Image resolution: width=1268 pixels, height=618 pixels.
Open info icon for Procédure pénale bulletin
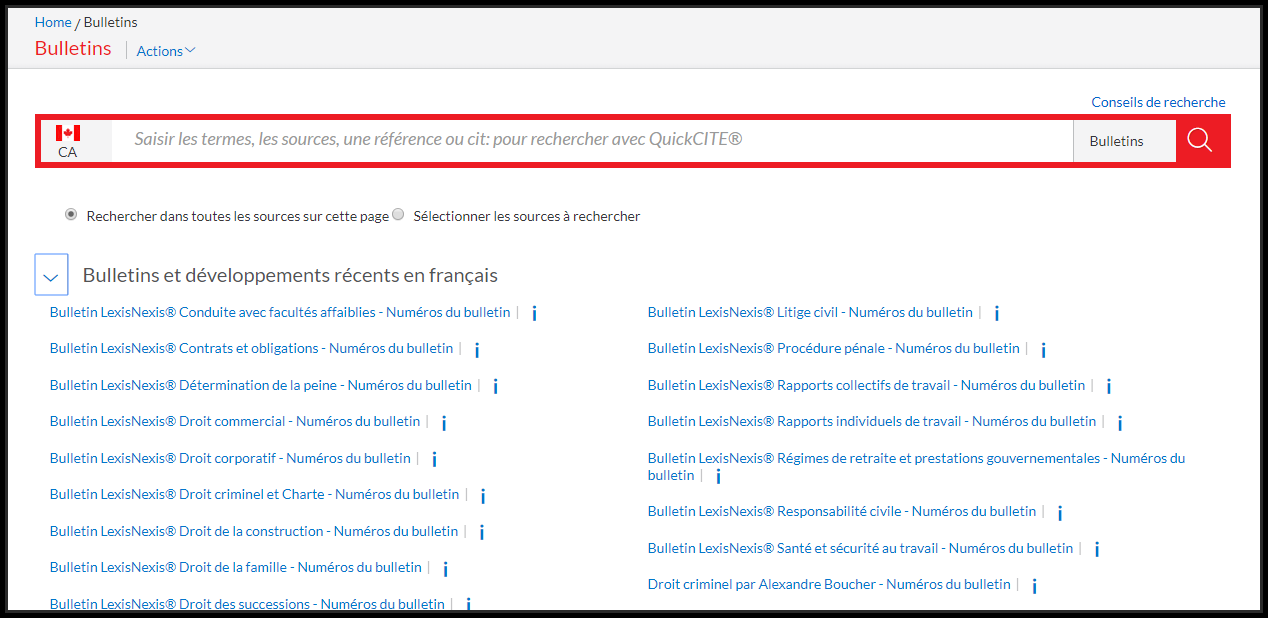(1044, 349)
